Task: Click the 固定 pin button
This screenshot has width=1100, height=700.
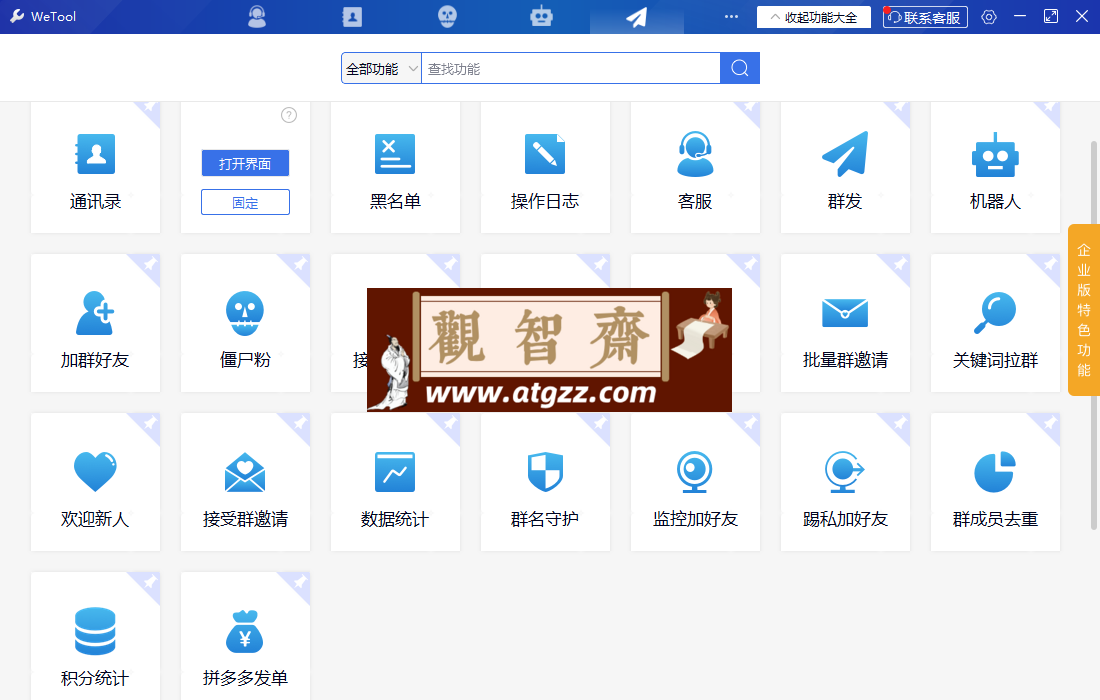Action: pyautogui.click(x=246, y=202)
